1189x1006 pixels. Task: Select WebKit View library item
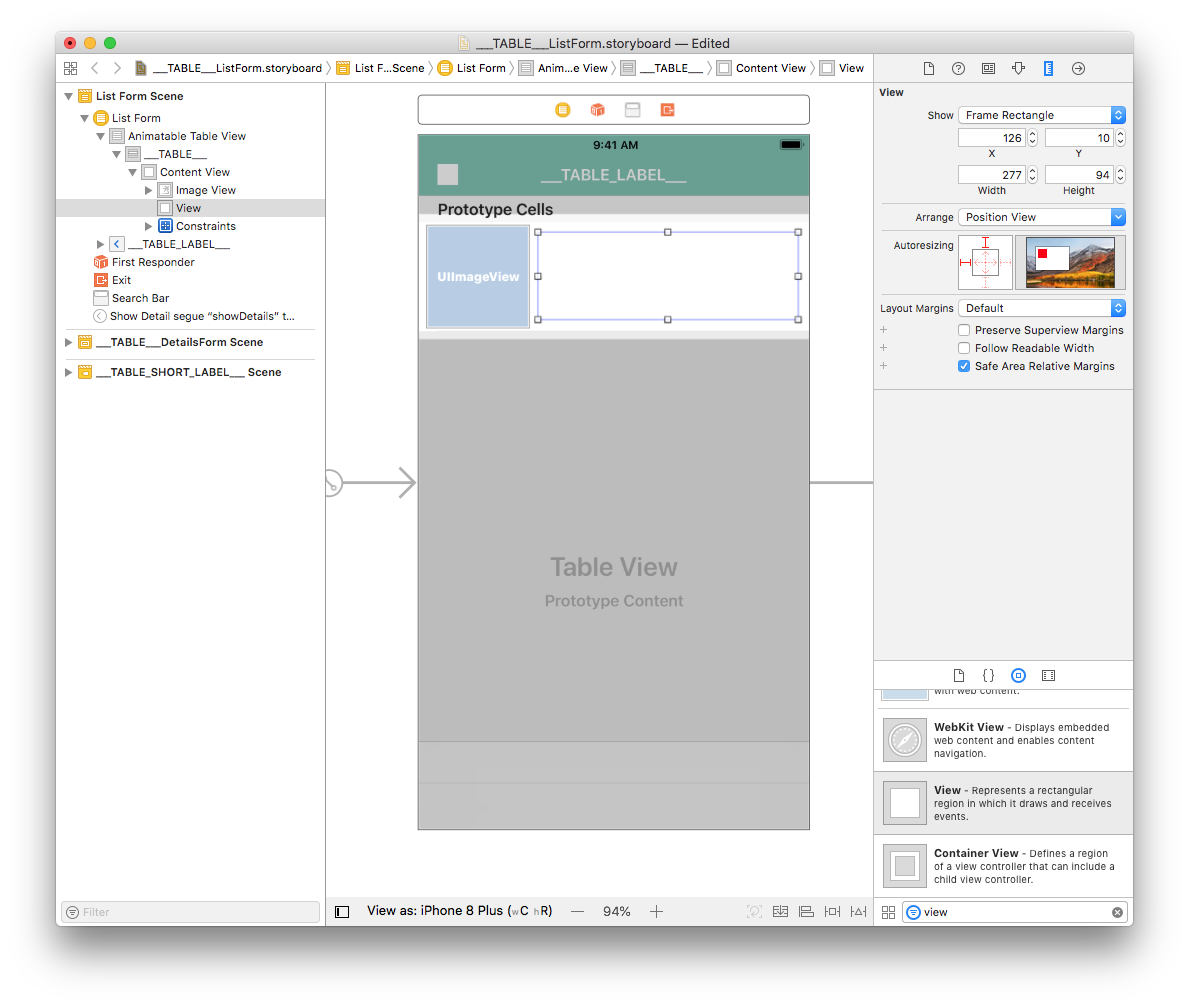(x=1003, y=740)
